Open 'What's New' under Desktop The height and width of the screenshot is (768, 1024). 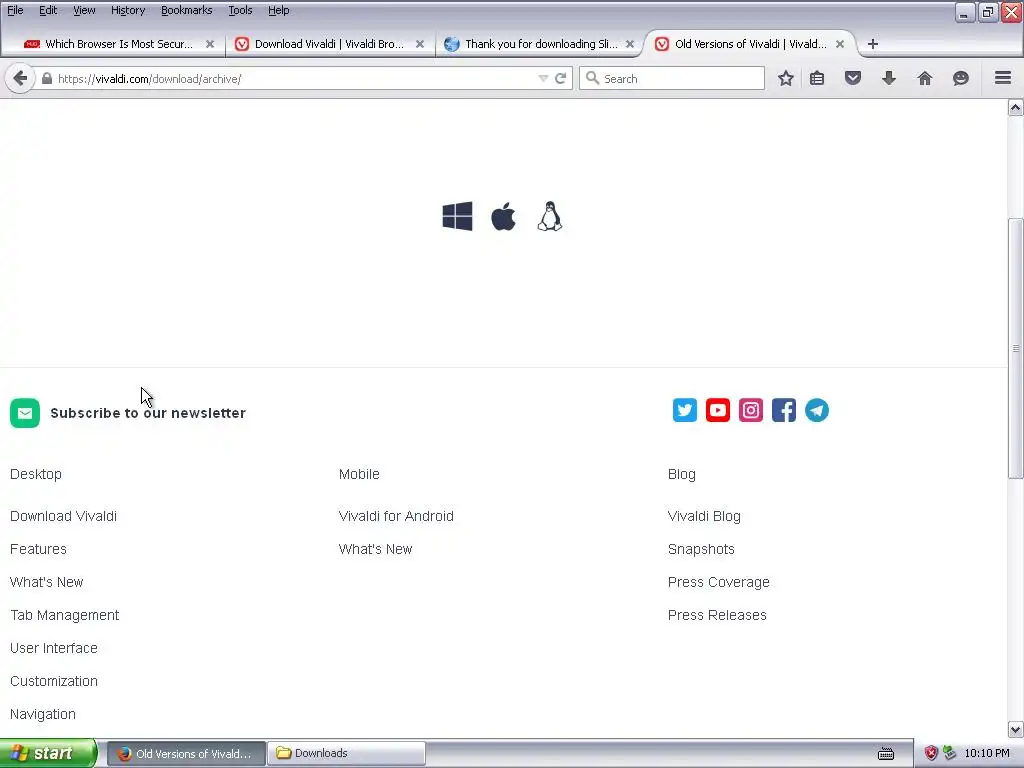(46, 582)
